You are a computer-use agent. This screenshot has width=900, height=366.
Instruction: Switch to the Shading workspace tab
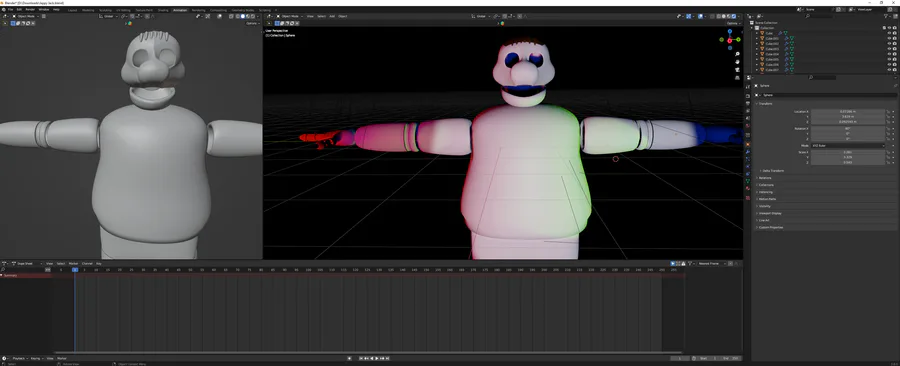163,10
